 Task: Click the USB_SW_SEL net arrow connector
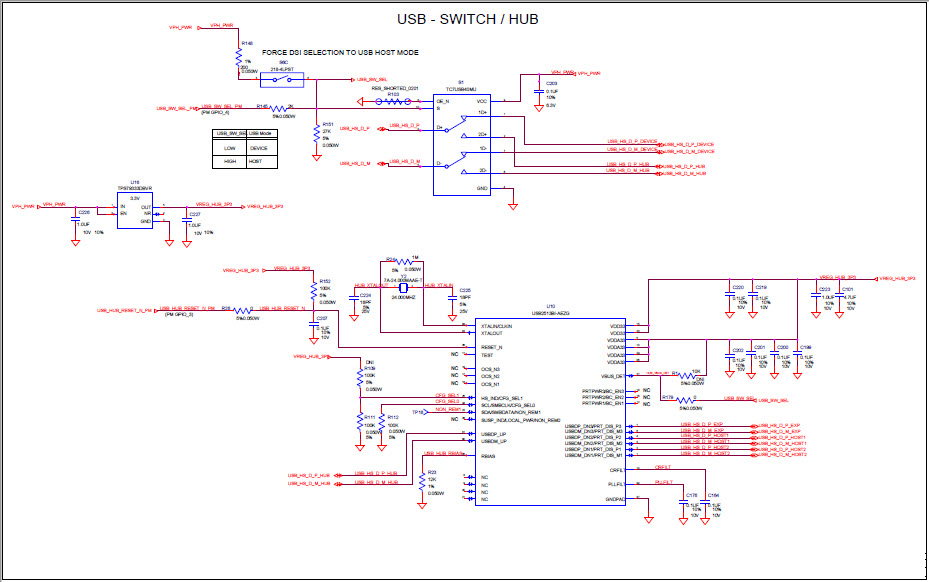click(354, 79)
